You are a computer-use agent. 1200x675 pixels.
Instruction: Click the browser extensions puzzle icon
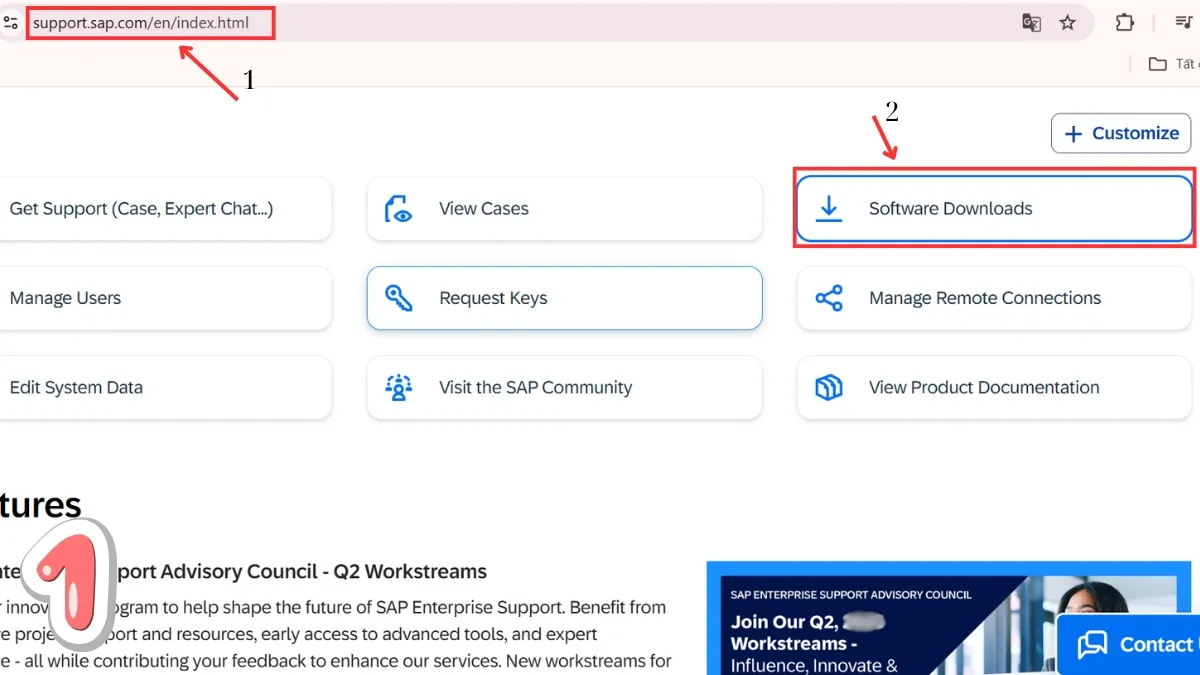pos(1124,22)
